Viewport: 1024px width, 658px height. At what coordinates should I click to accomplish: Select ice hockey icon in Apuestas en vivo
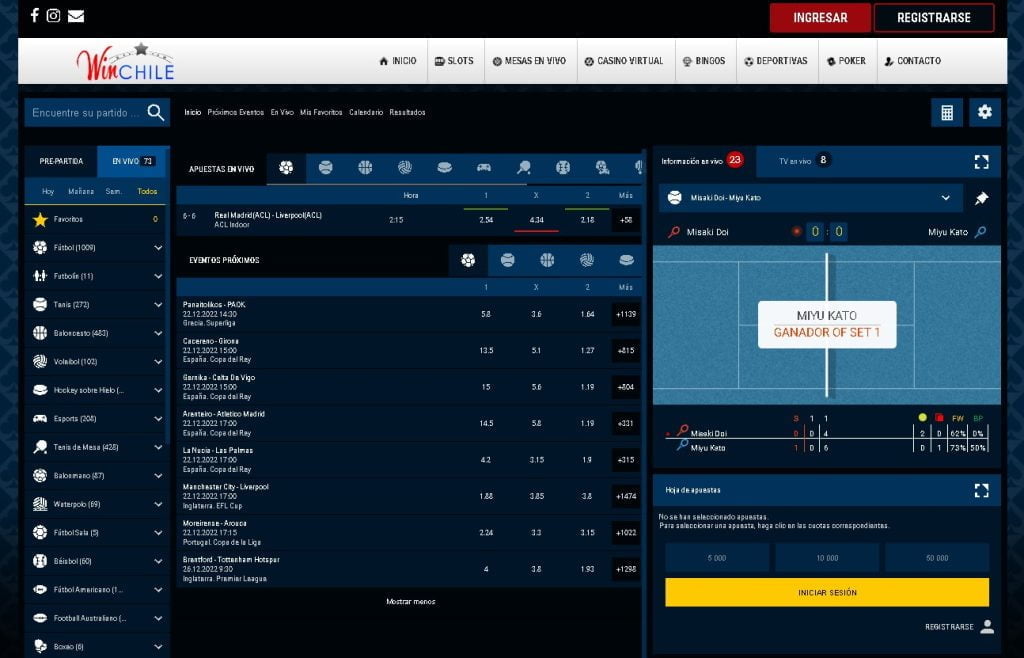tap(444, 168)
